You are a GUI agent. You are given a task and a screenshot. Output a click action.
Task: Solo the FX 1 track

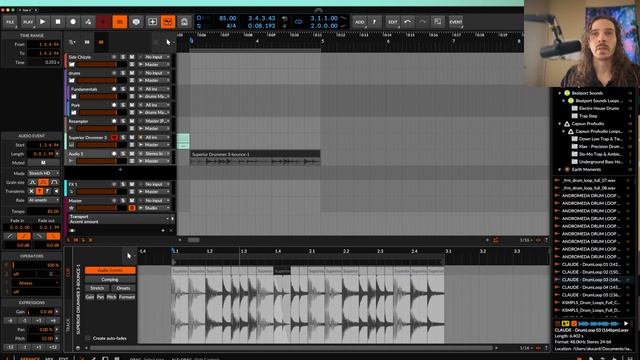pyautogui.click(x=123, y=184)
